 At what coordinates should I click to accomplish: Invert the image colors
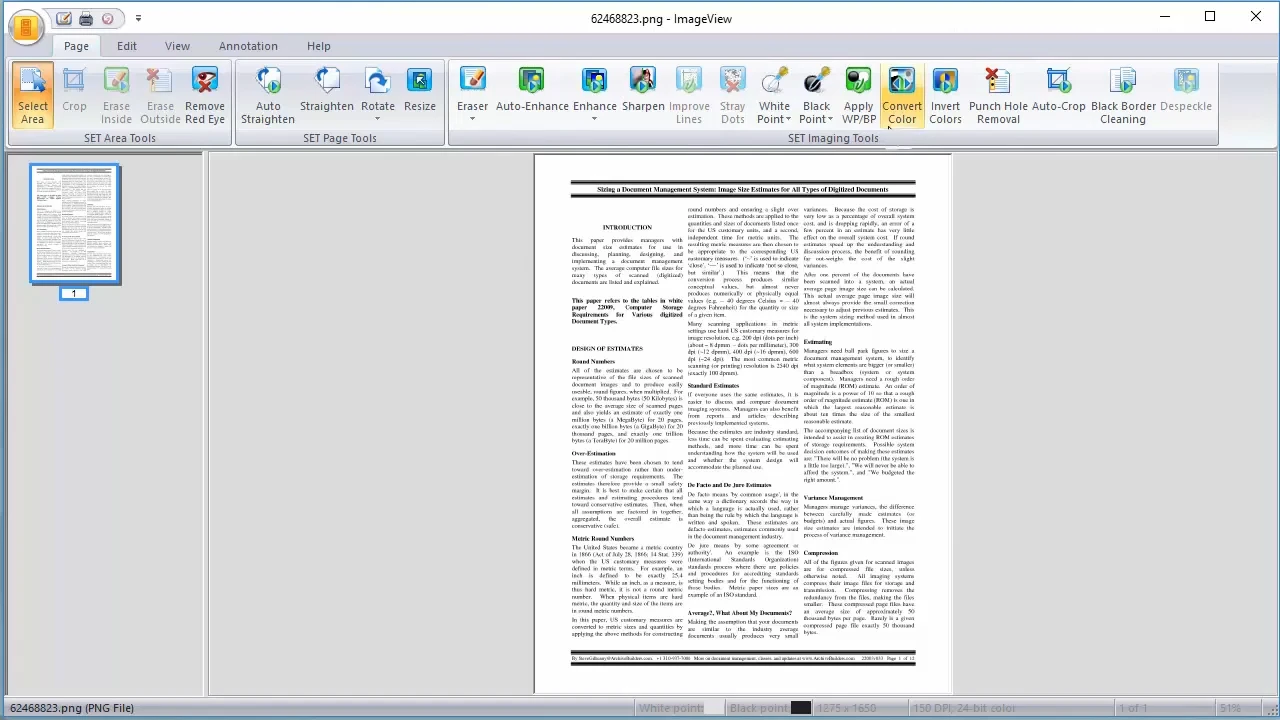(x=945, y=97)
